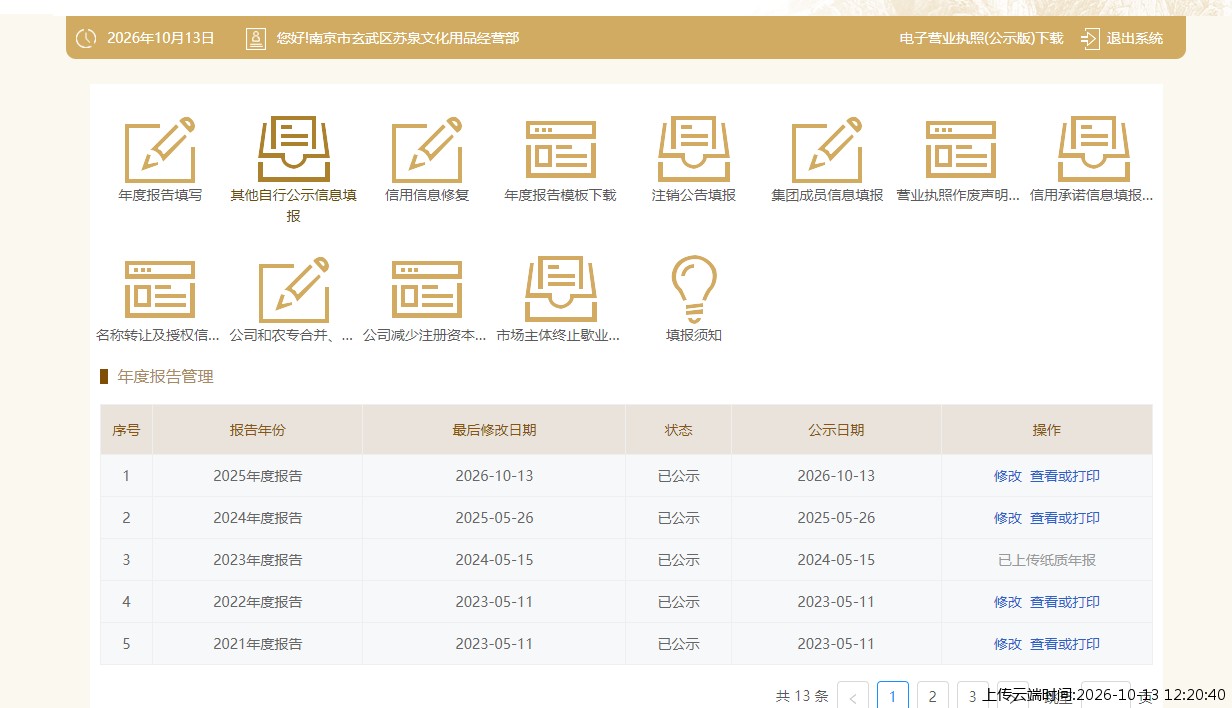This screenshot has height=708, width=1232.
Task: Click the 营业执照作废声明 icon
Action: tap(961, 150)
